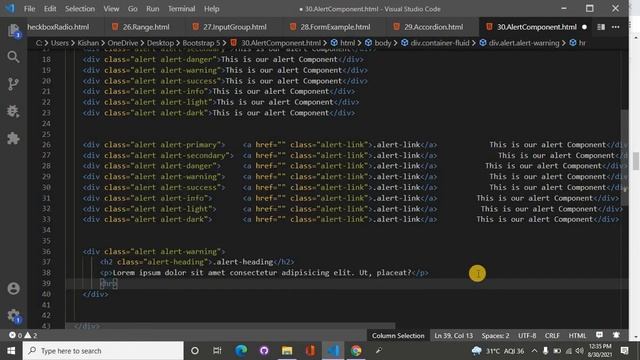Screen dimensions: 640x360
Task: Click the vertical editor scrollbar thumb
Action: 624,157
